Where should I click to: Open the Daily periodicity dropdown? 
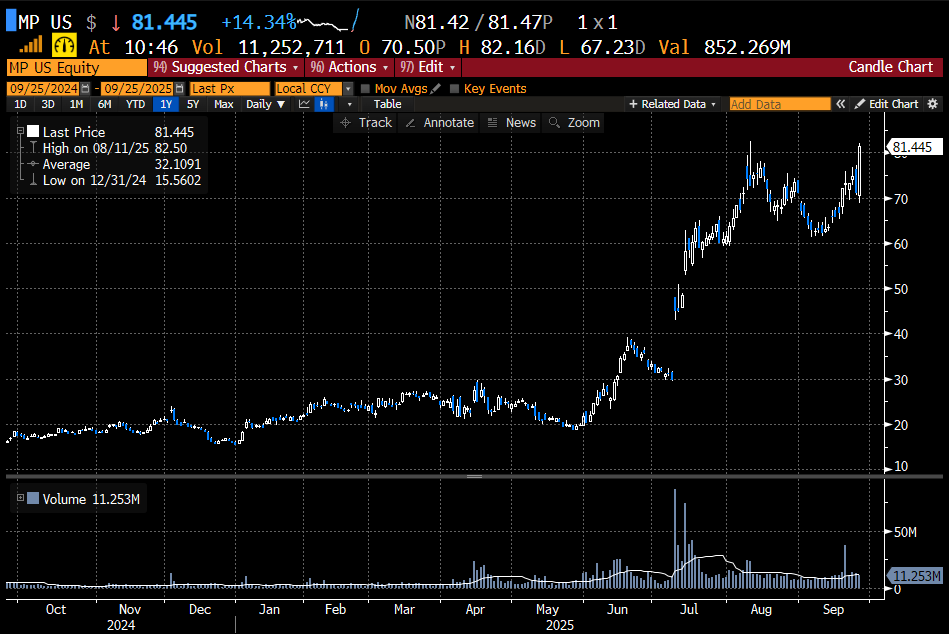[265, 104]
